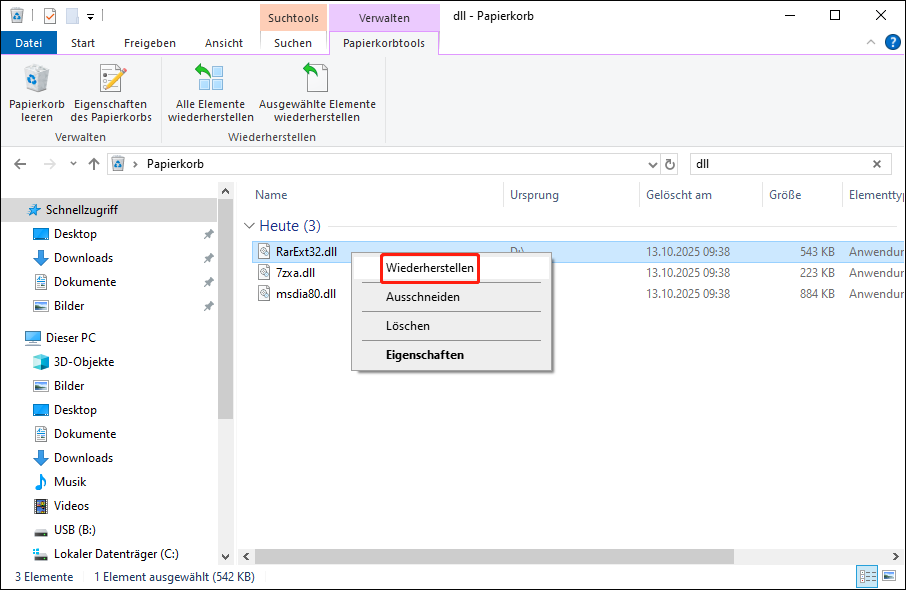Image resolution: width=906 pixels, height=590 pixels.
Task: Collapse the Heute group
Action: (249, 226)
